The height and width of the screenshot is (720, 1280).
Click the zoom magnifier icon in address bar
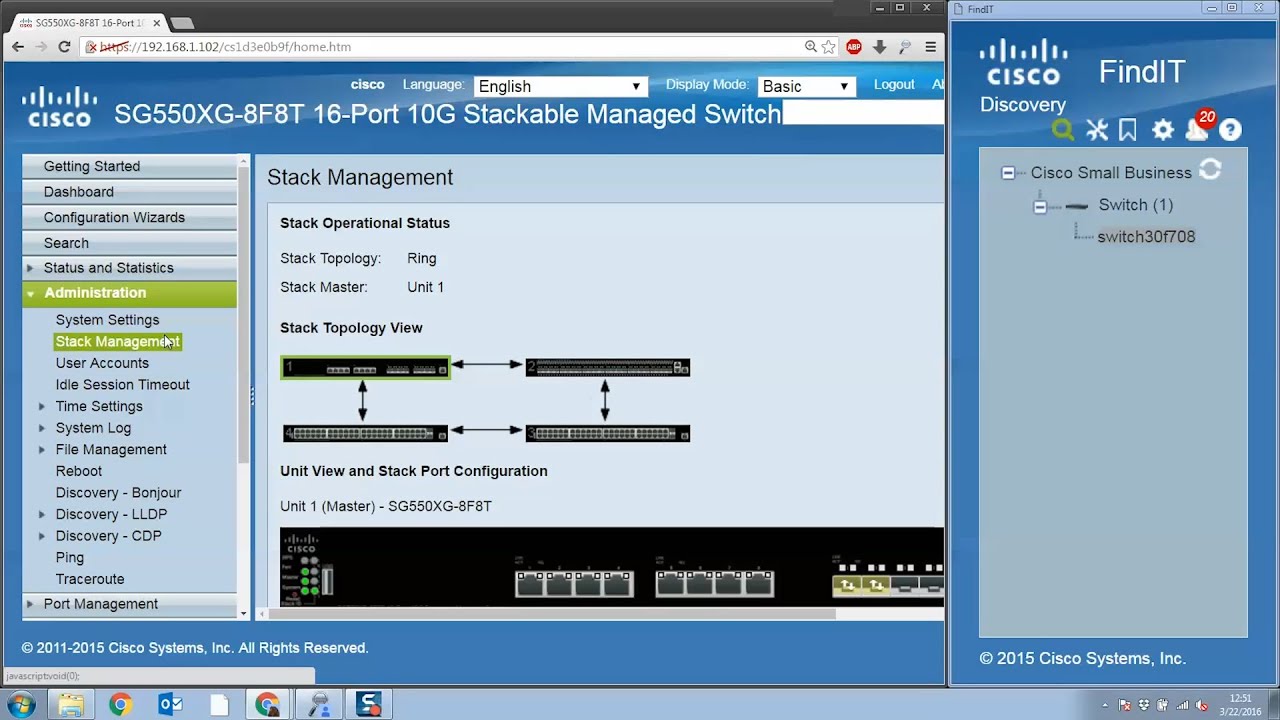811,47
